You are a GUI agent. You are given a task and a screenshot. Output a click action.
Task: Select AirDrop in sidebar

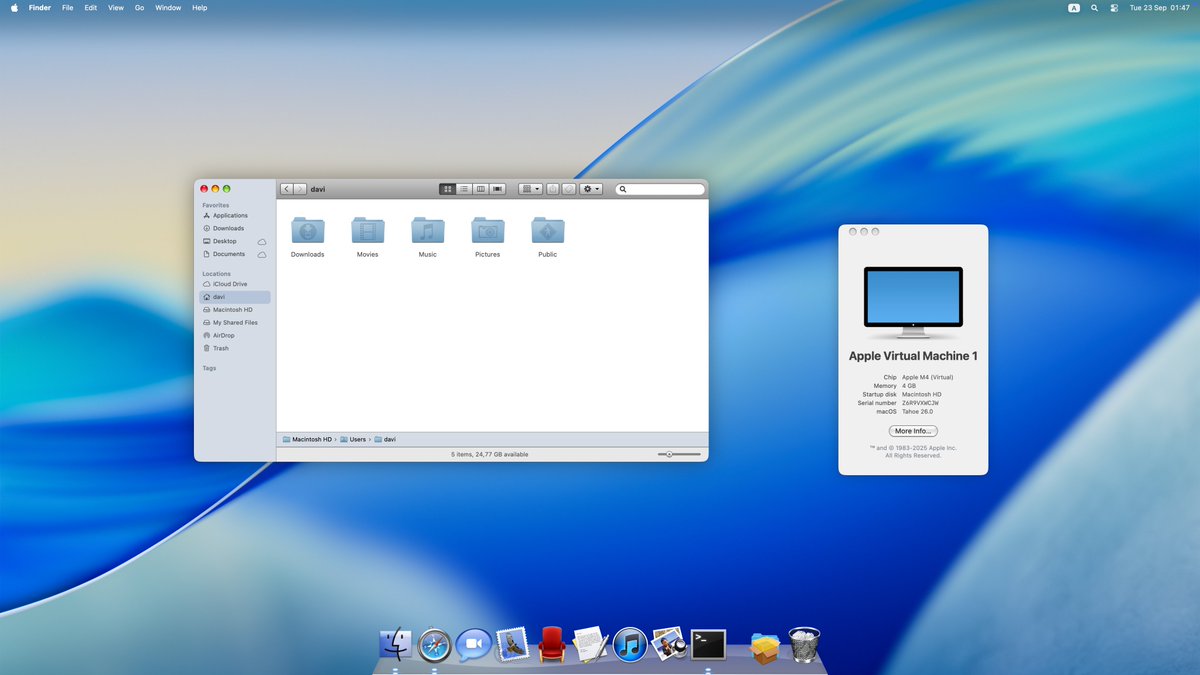(235, 336)
